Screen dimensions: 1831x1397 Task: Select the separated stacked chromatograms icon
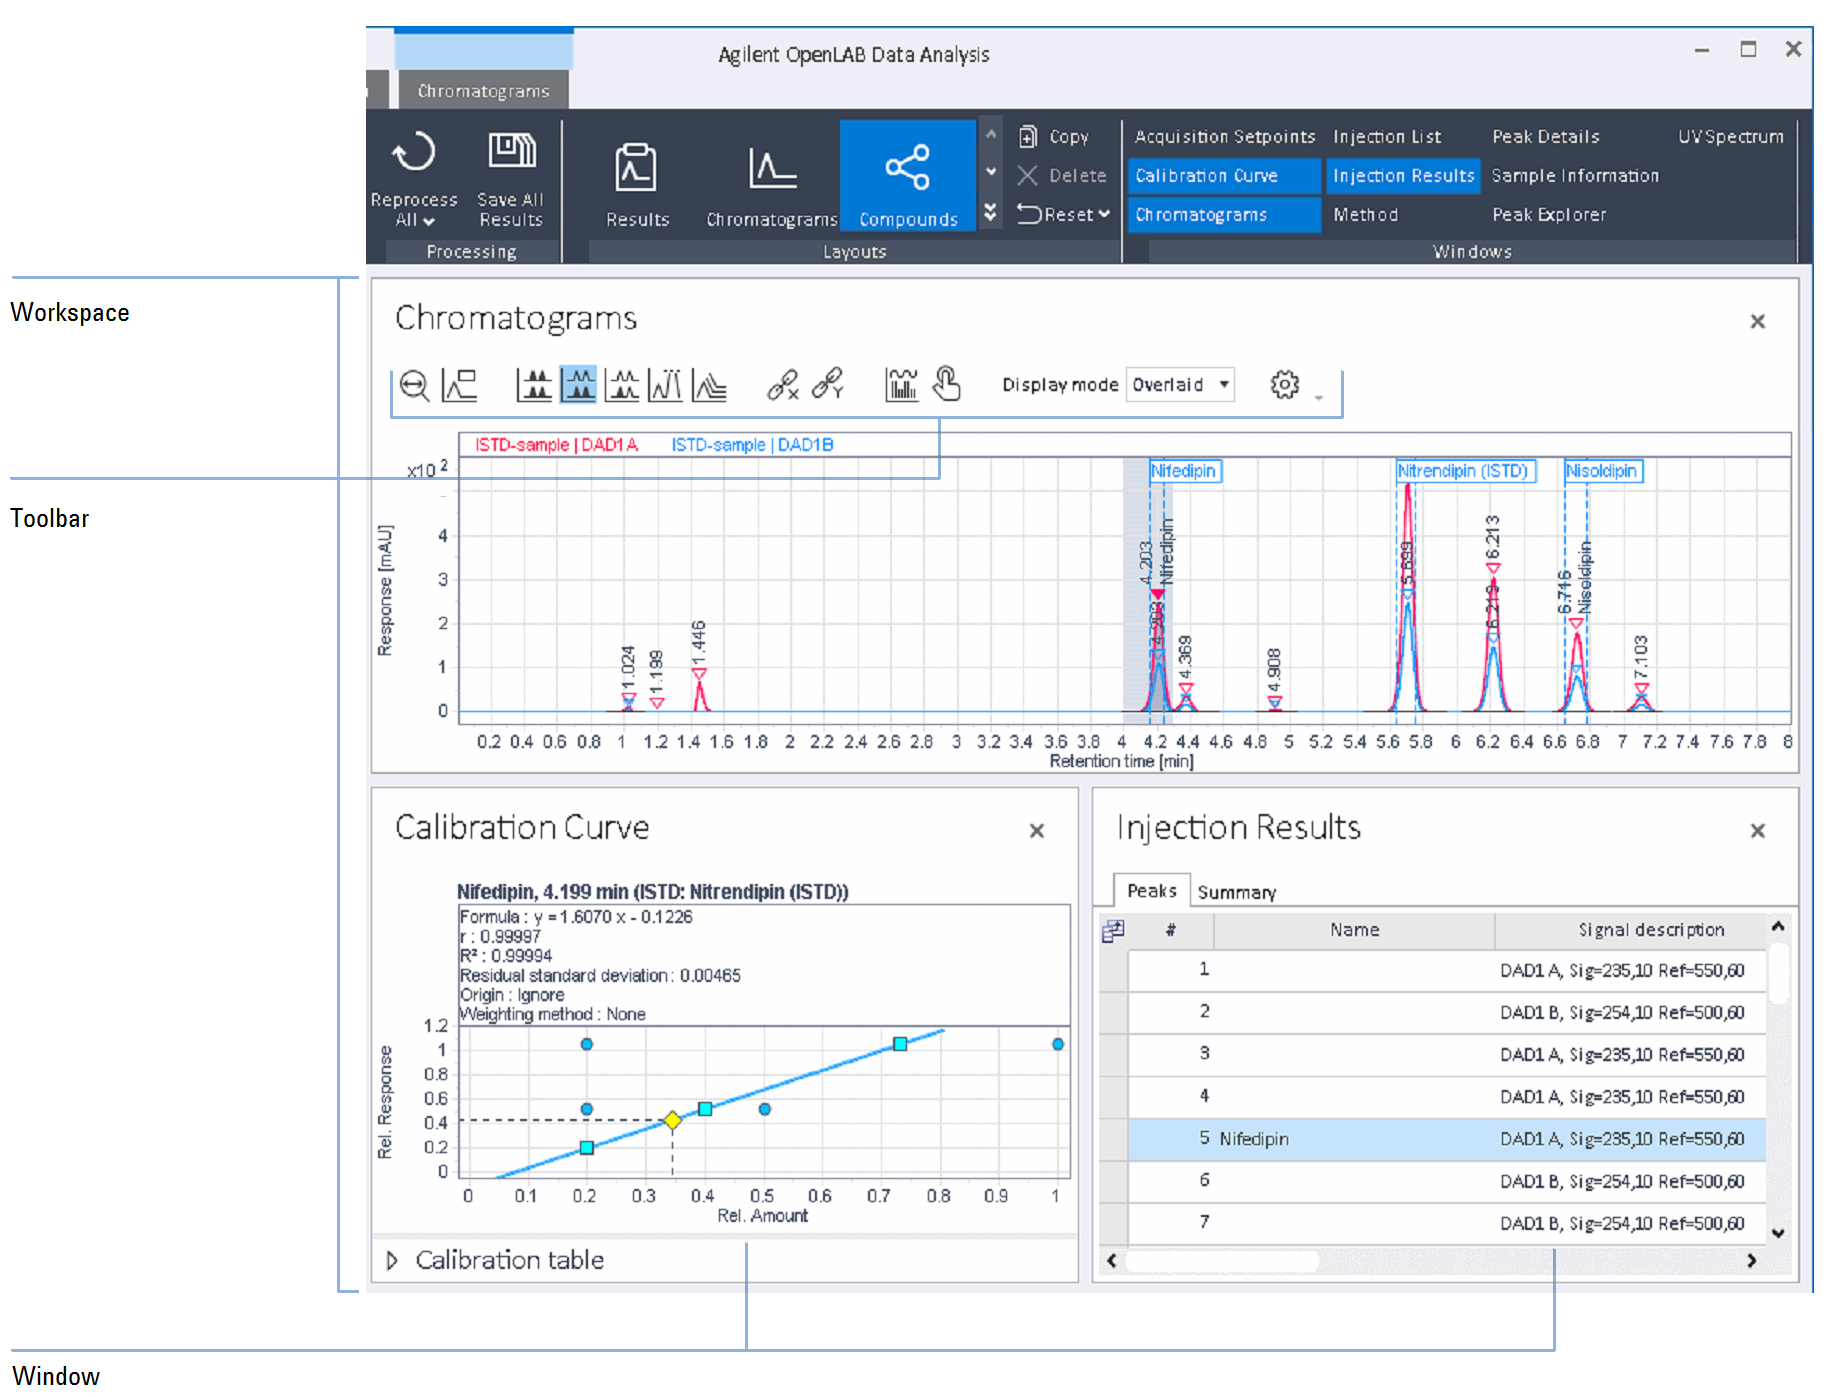[534, 385]
